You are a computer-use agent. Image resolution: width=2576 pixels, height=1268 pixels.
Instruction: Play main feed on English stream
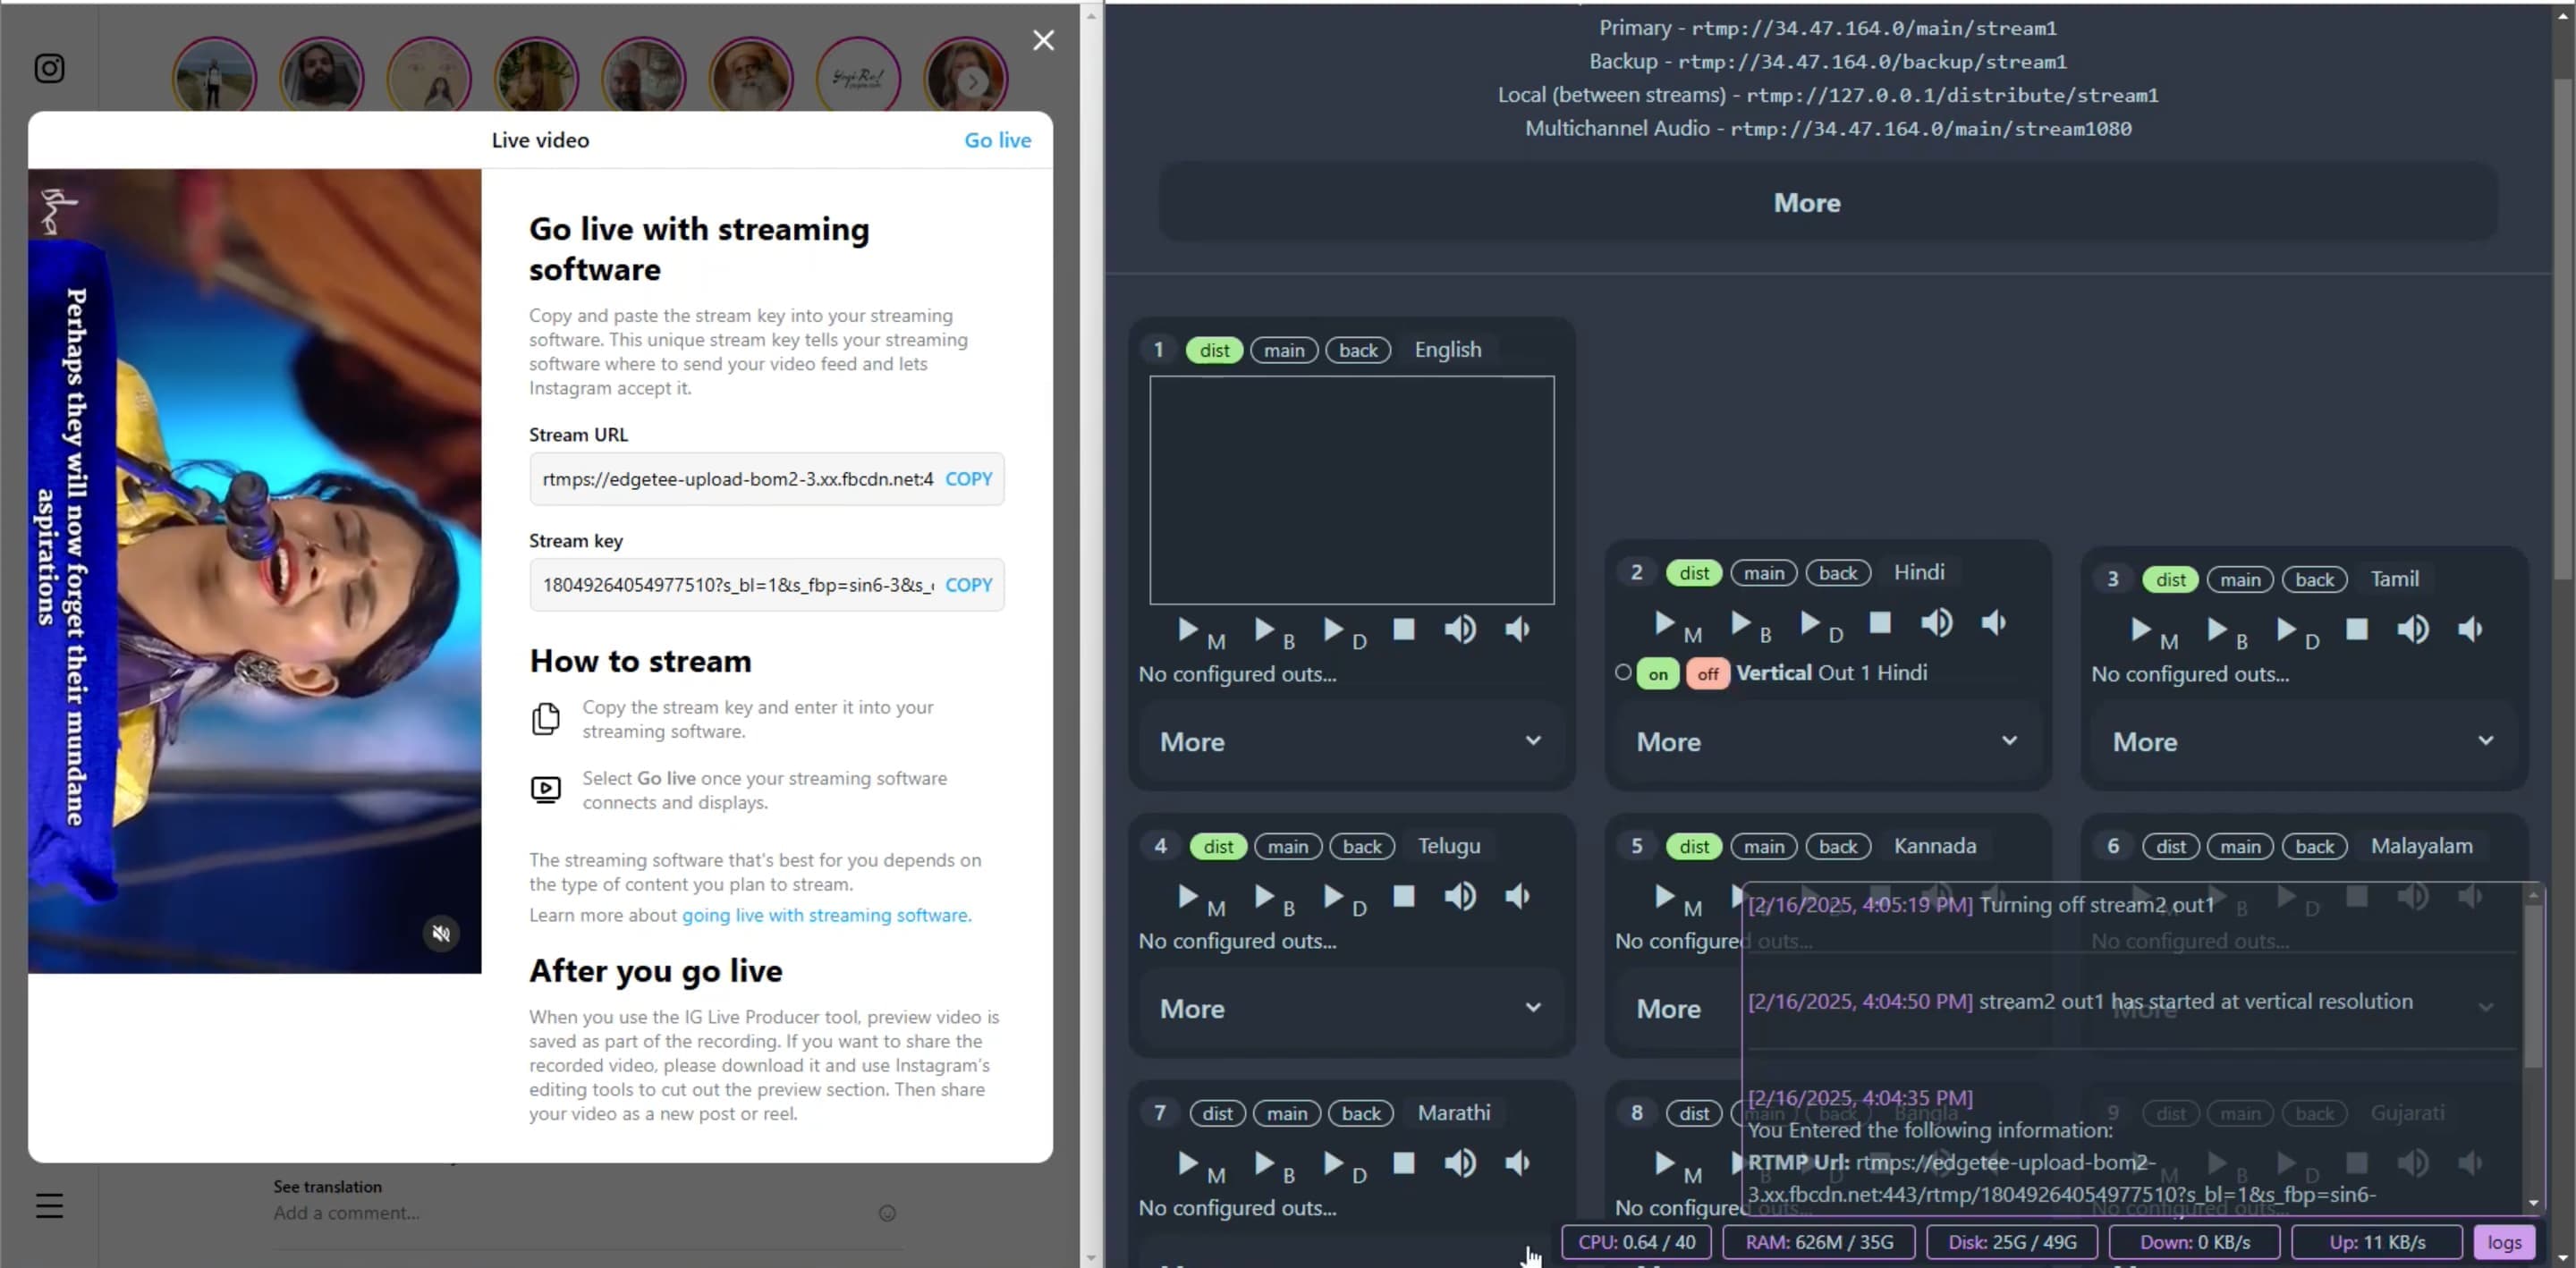[1188, 629]
